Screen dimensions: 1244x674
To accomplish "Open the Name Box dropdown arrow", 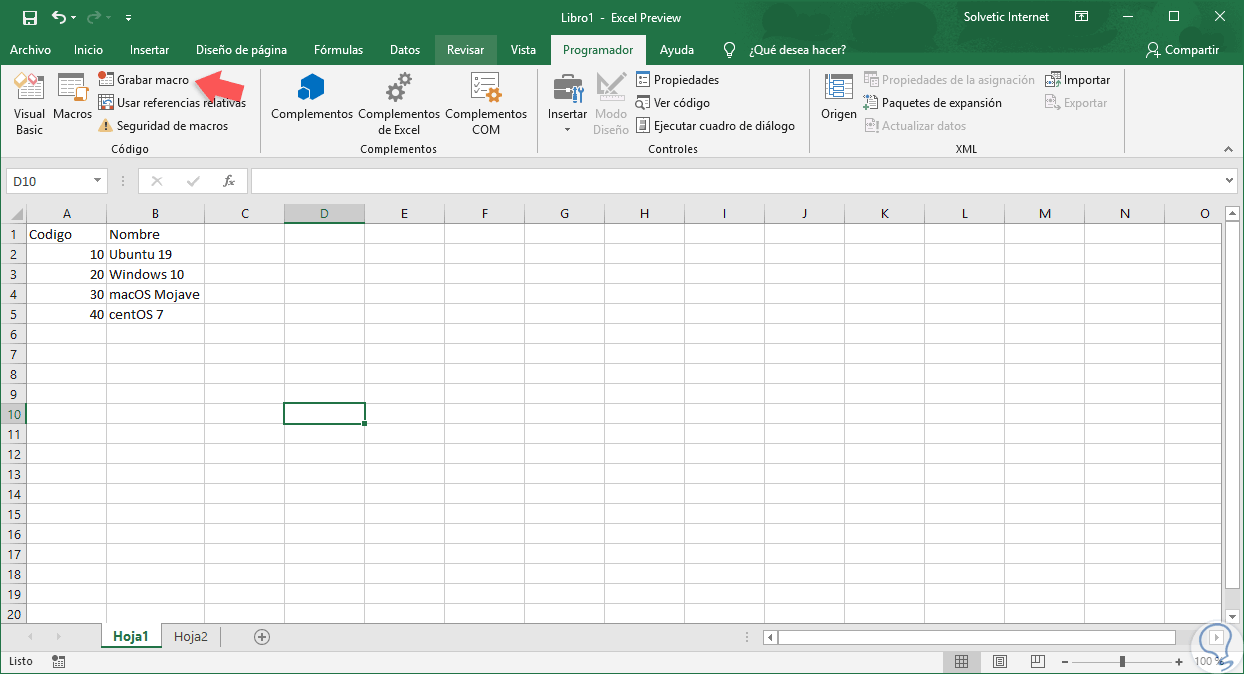I will coord(97,181).
